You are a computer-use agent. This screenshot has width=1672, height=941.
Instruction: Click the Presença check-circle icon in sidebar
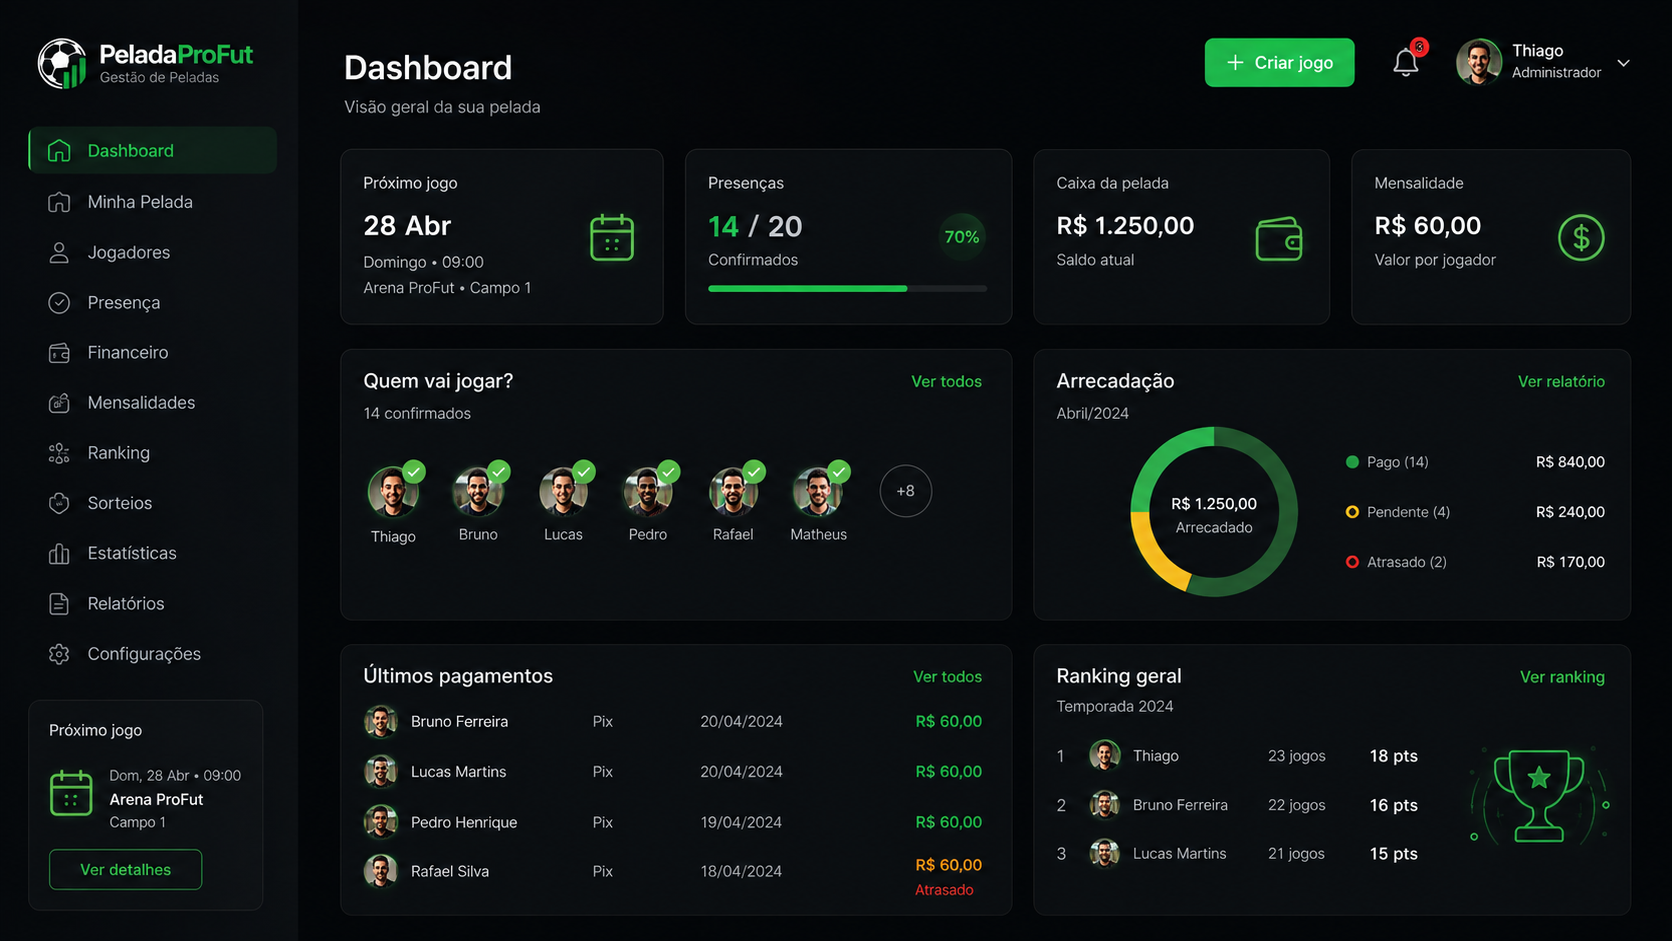click(59, 303)
